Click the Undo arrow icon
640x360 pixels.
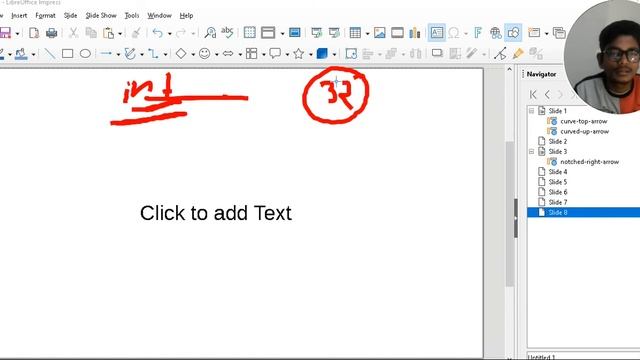point(158,33)
